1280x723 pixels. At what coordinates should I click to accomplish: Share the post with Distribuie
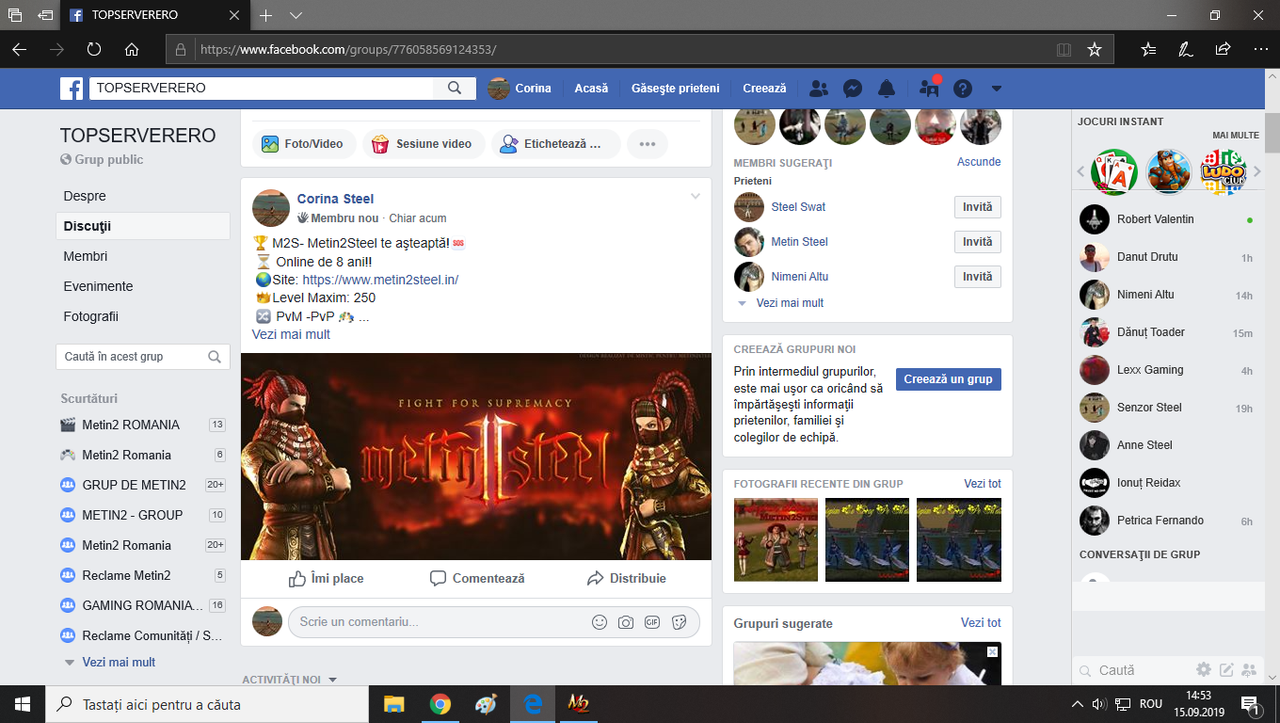626,578
